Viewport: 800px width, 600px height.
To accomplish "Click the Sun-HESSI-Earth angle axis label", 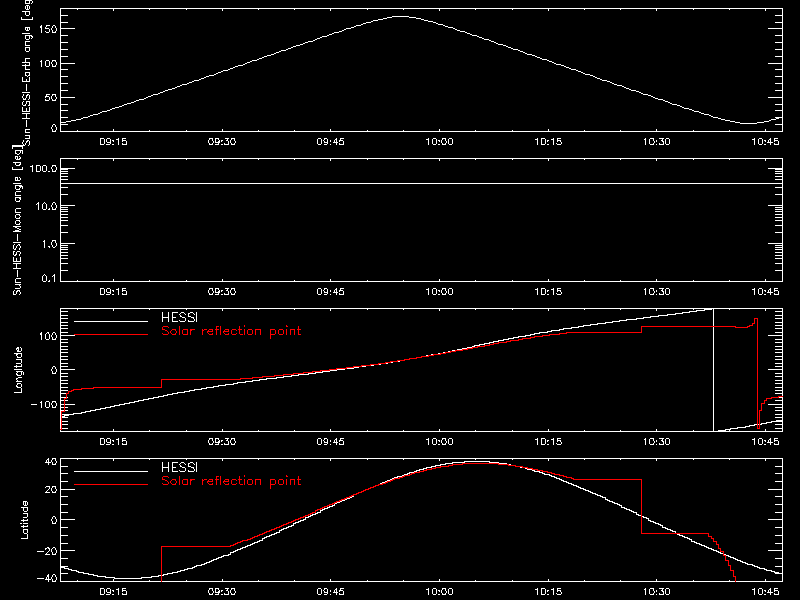I will (28, 71).
